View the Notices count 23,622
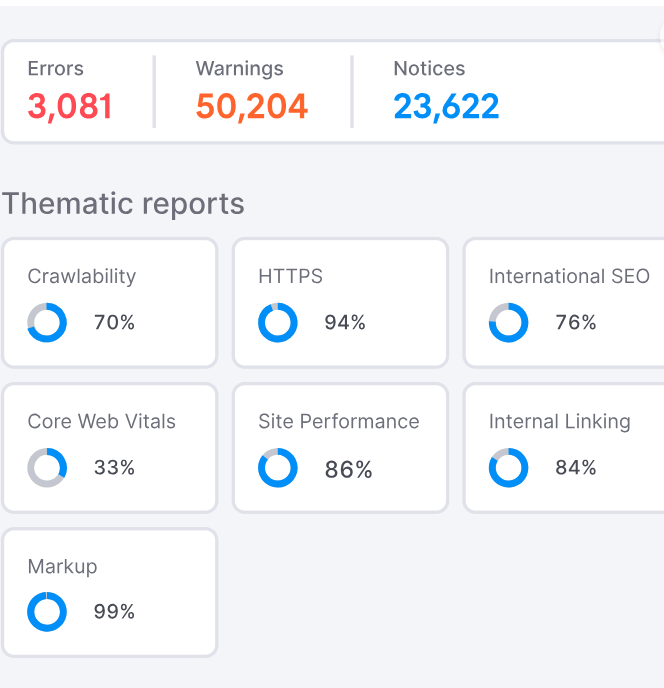The image size is (664, 688). click(x=446, y=106)
